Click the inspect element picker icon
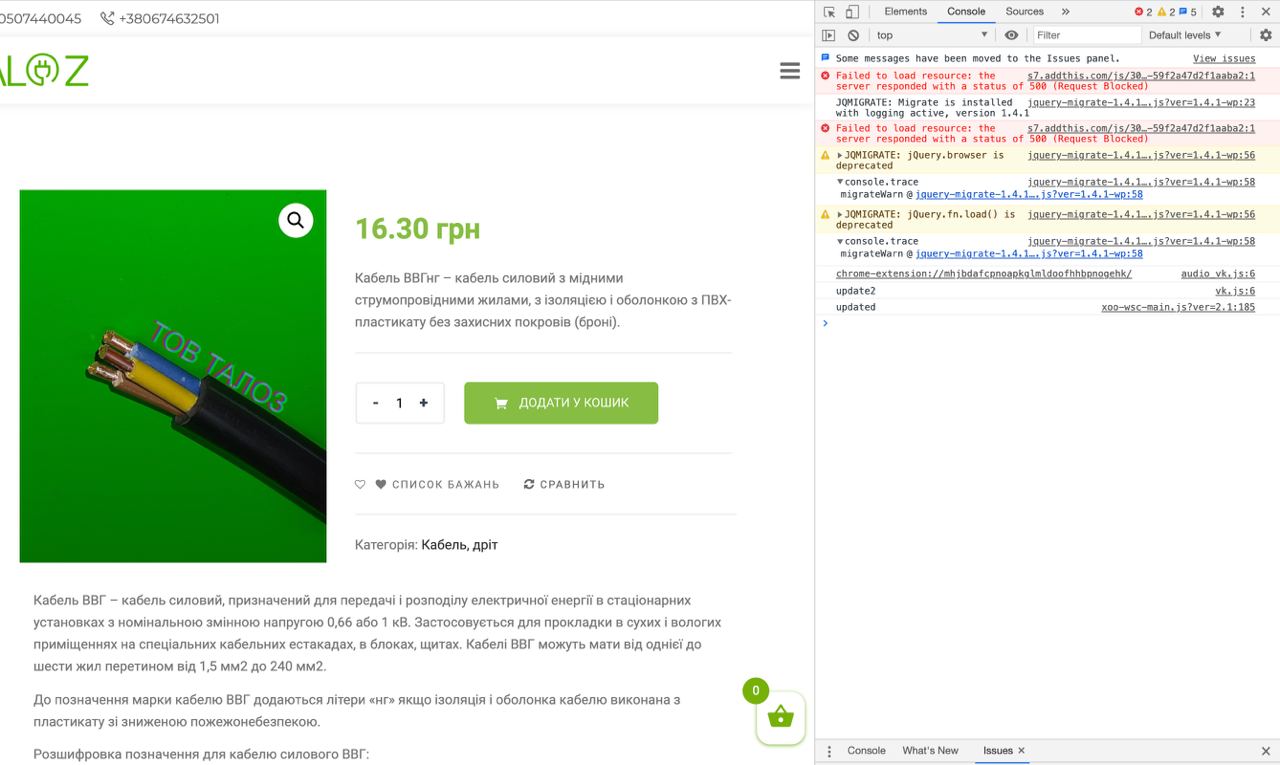The width and height of the screenshot is (1280, 765). [829, 12]
